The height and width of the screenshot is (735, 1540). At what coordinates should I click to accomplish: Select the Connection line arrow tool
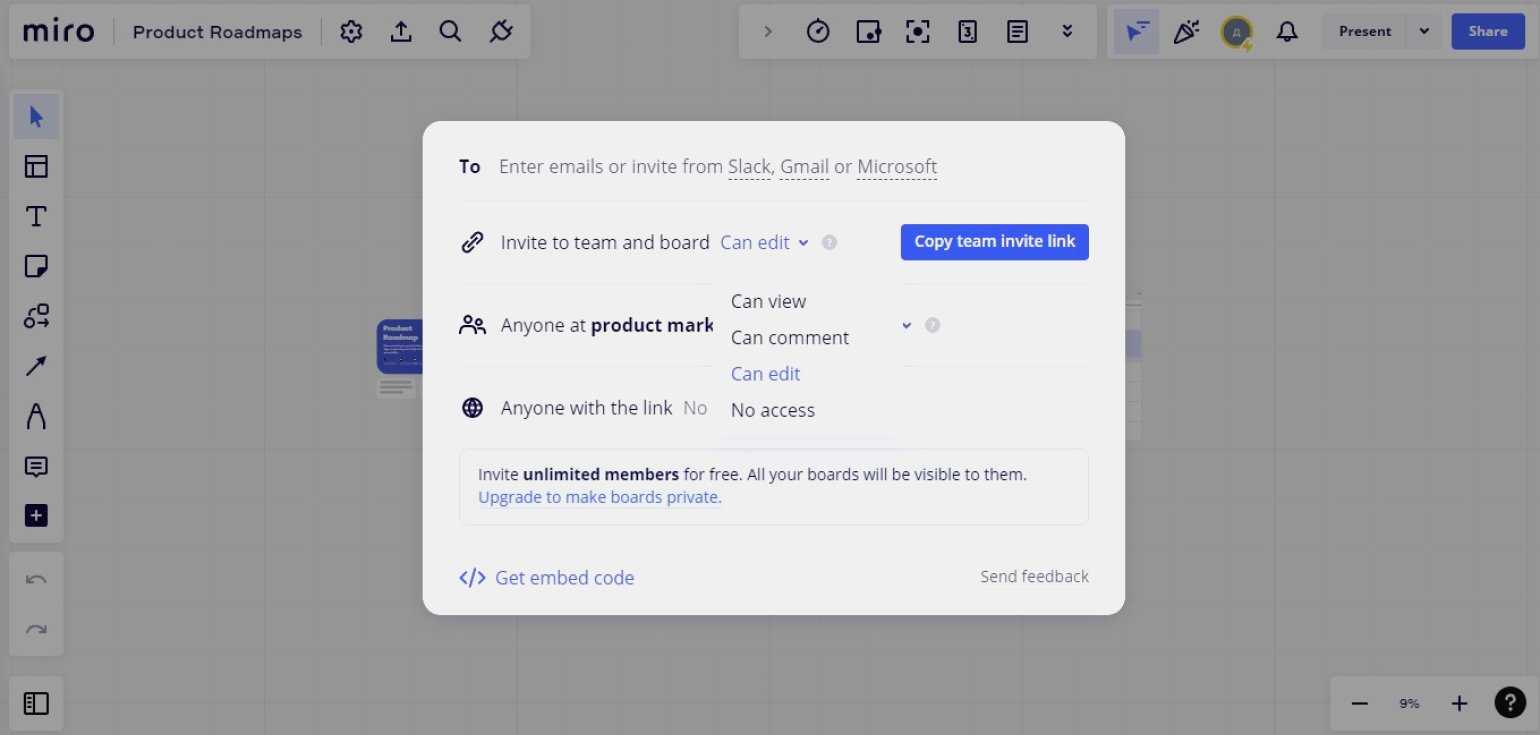tap(36, 366)
